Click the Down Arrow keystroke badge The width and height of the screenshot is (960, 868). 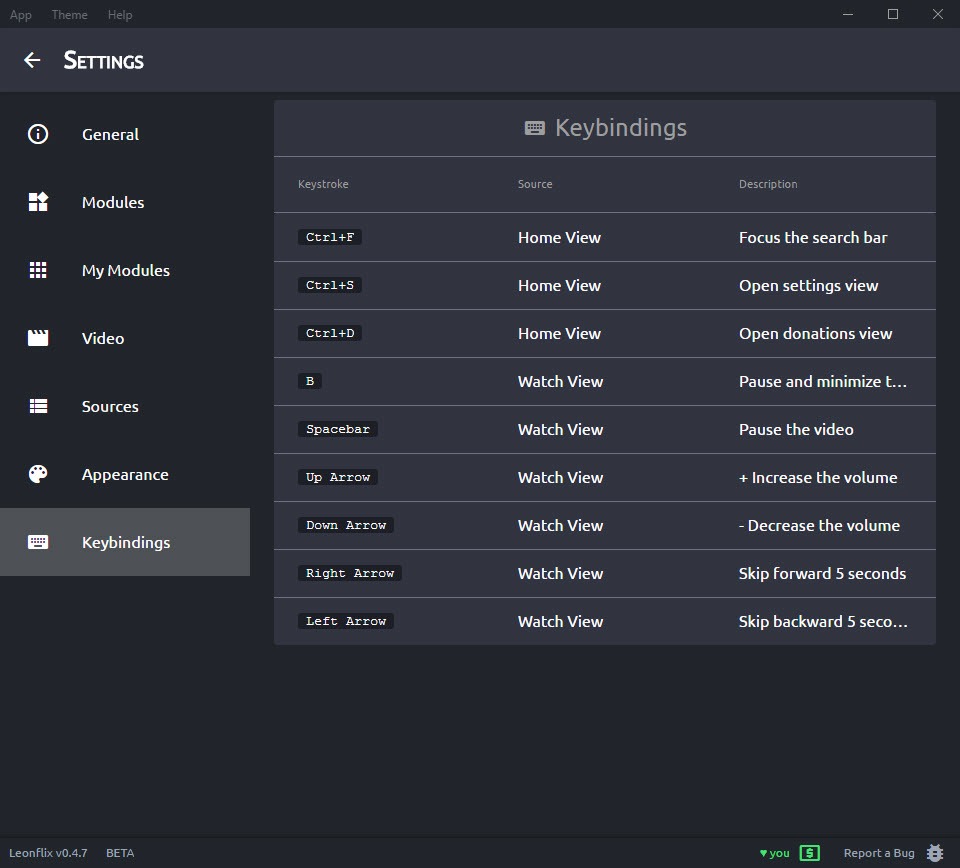346,525
